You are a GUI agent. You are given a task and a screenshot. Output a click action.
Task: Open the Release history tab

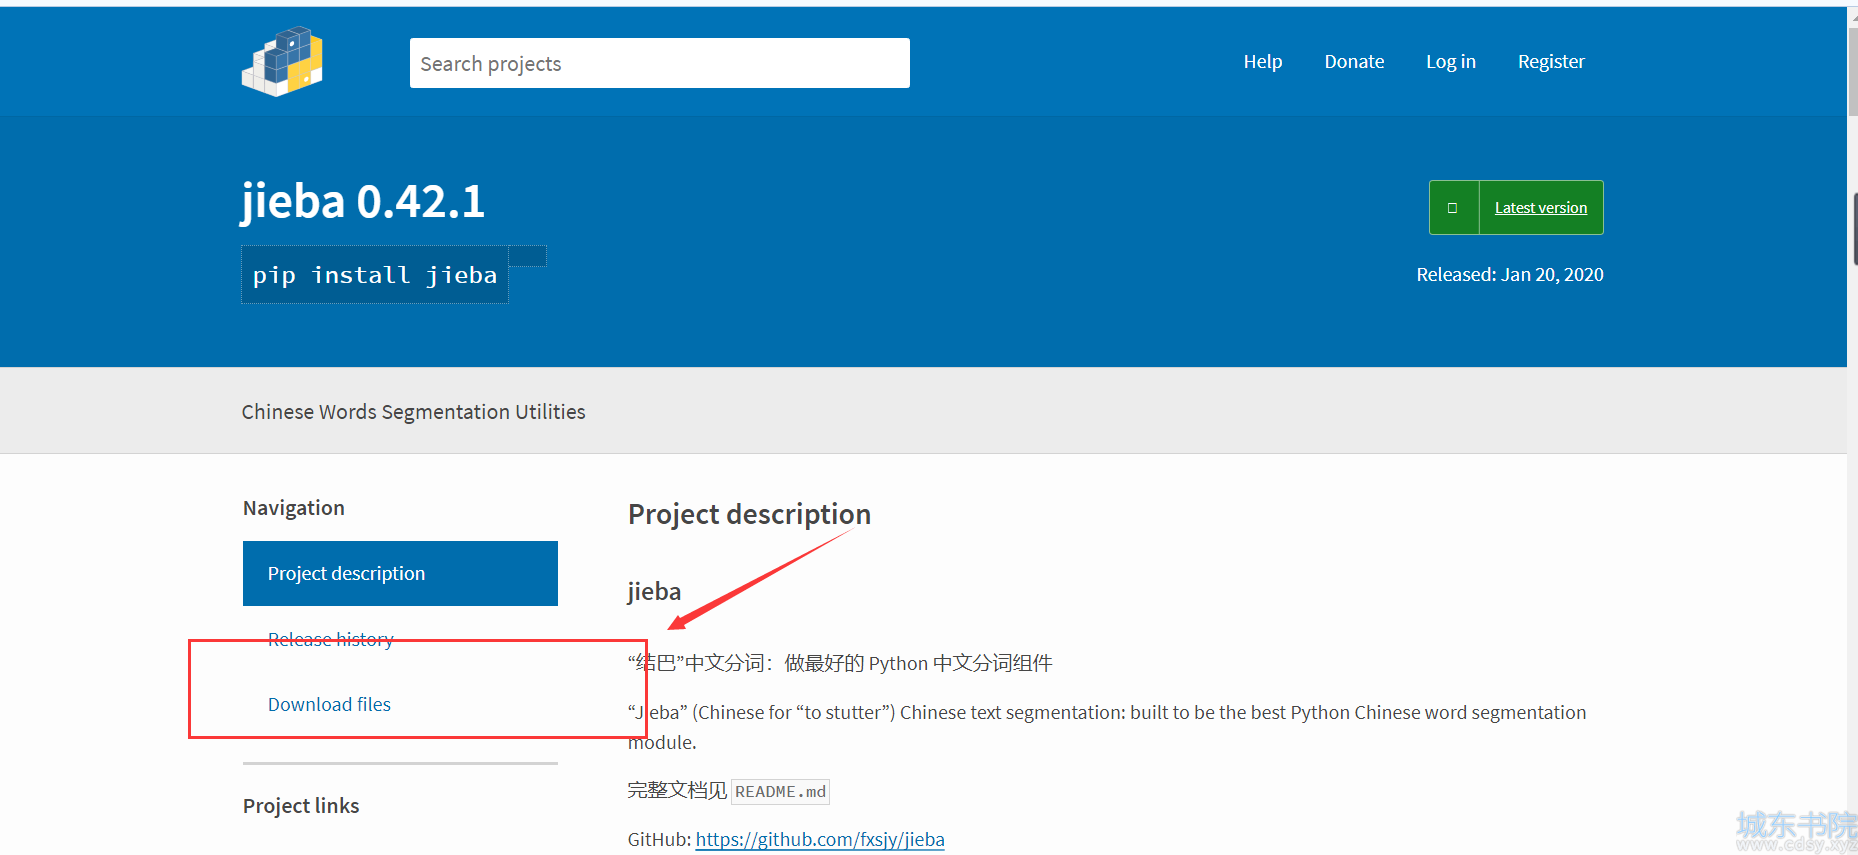click(331, 639)
